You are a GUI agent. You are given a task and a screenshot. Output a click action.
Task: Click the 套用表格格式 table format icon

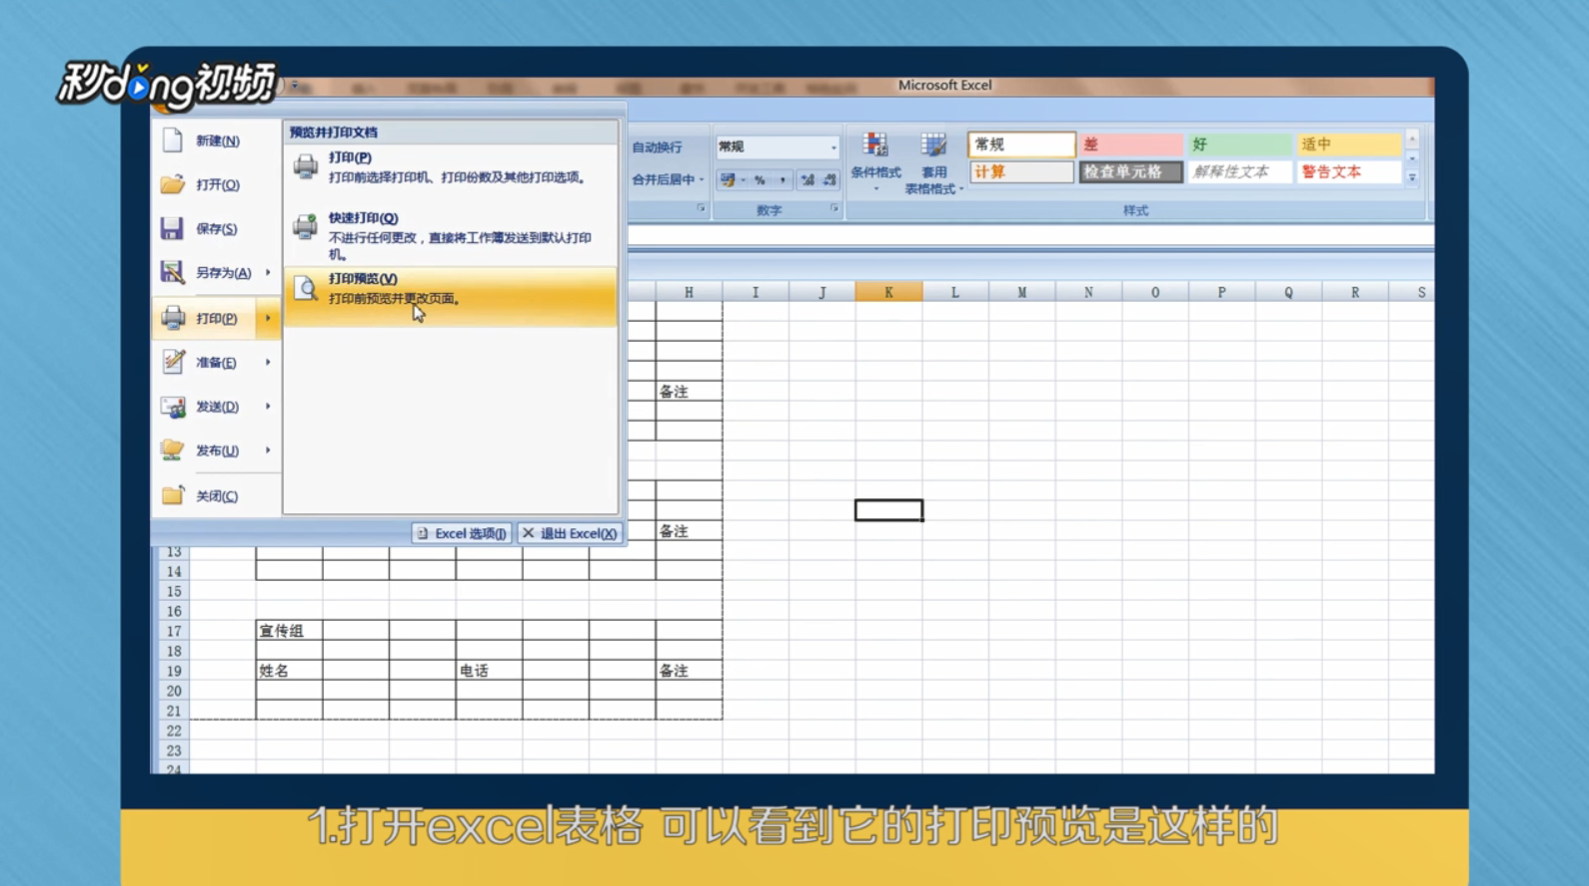pos(934,145)
